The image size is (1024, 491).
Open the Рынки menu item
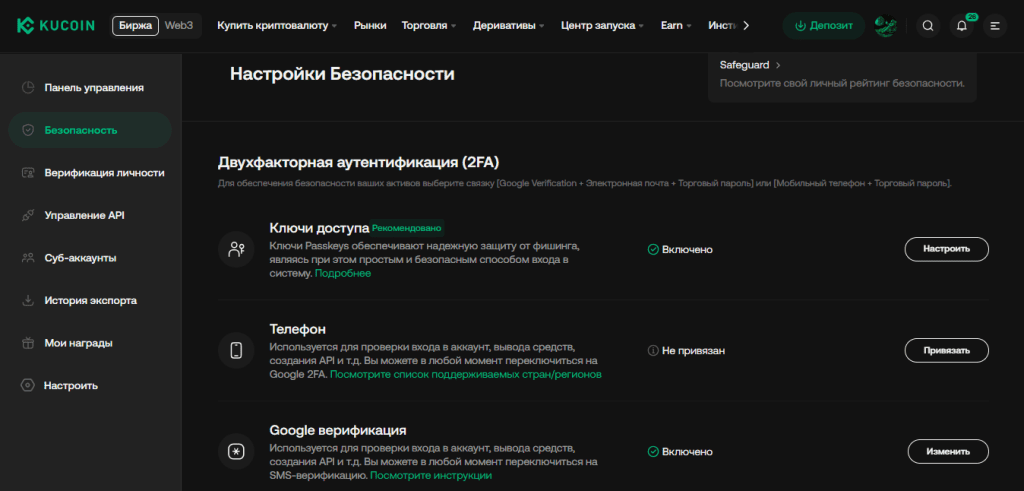(370, 25)
